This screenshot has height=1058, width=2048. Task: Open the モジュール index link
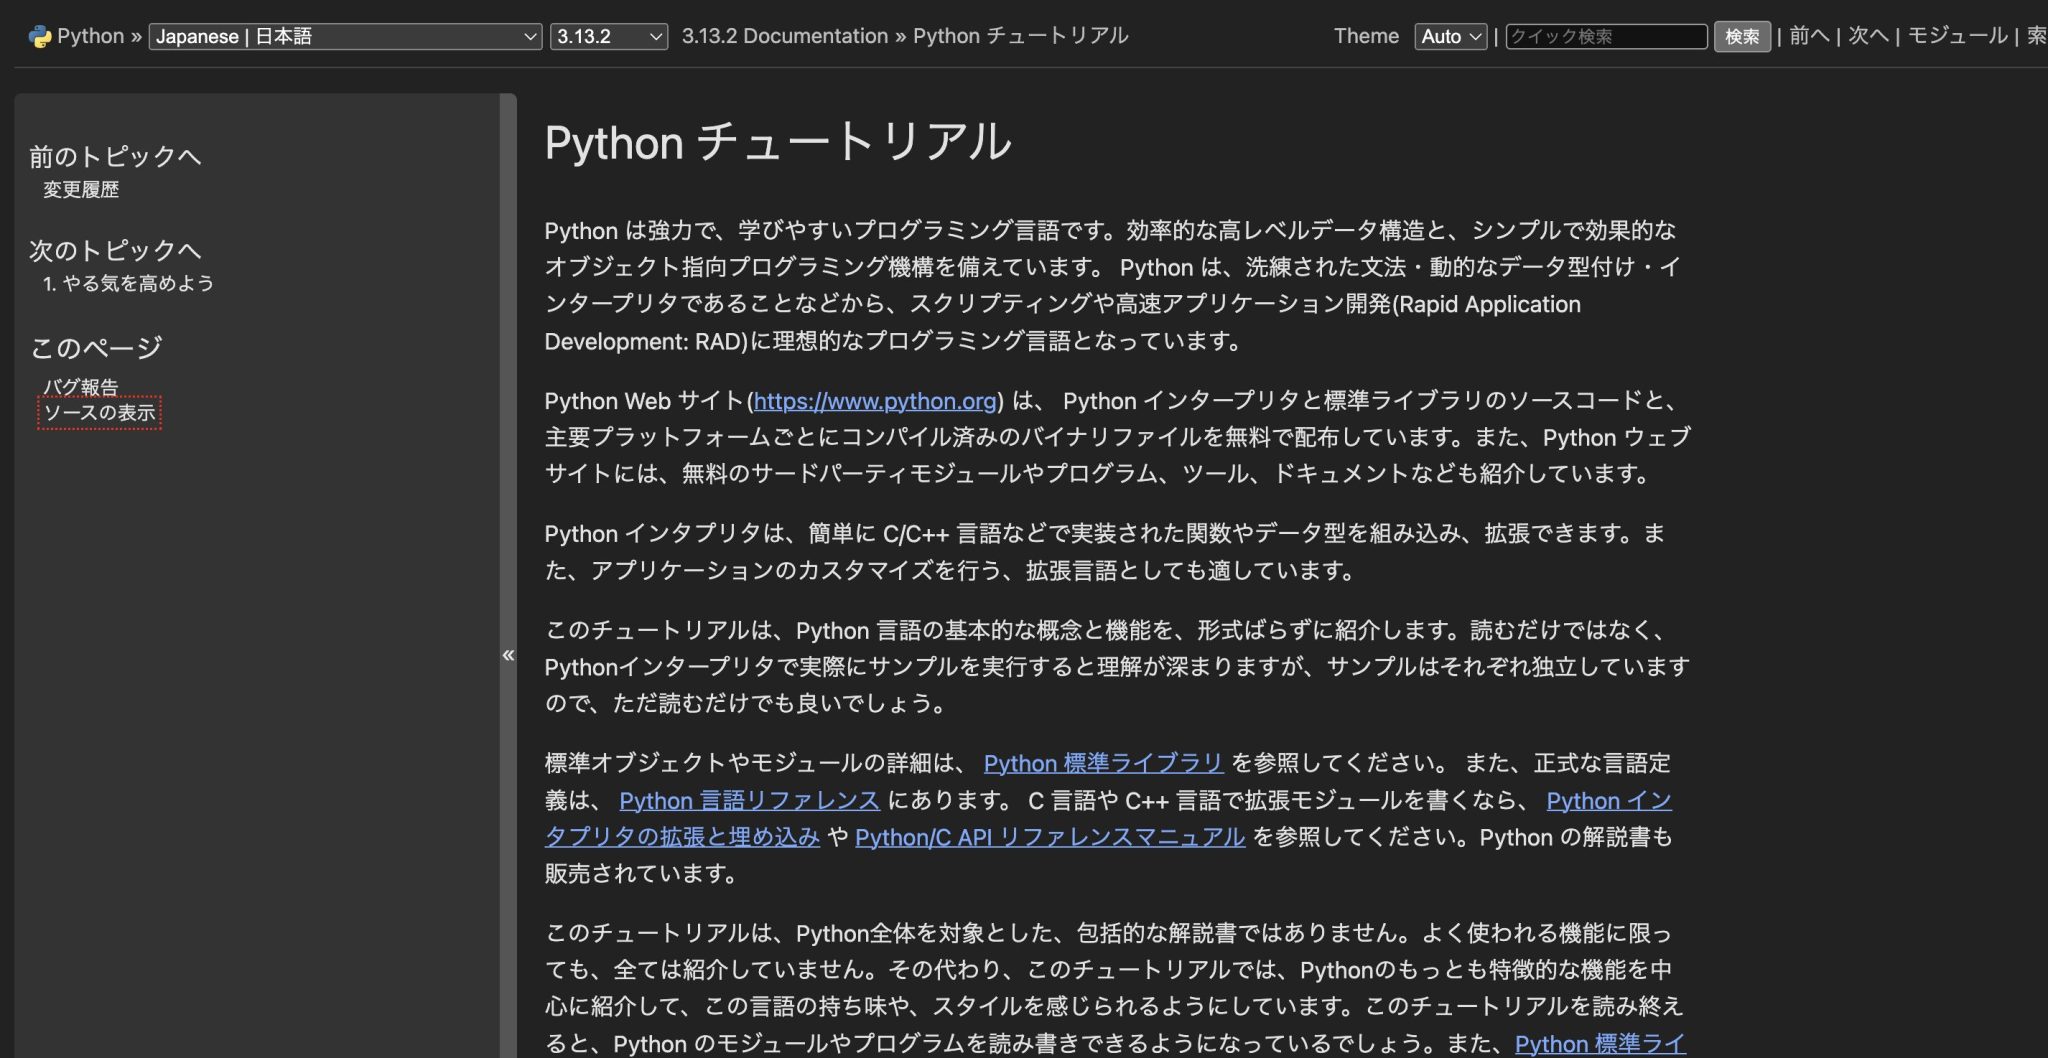tap(1957, 36)
